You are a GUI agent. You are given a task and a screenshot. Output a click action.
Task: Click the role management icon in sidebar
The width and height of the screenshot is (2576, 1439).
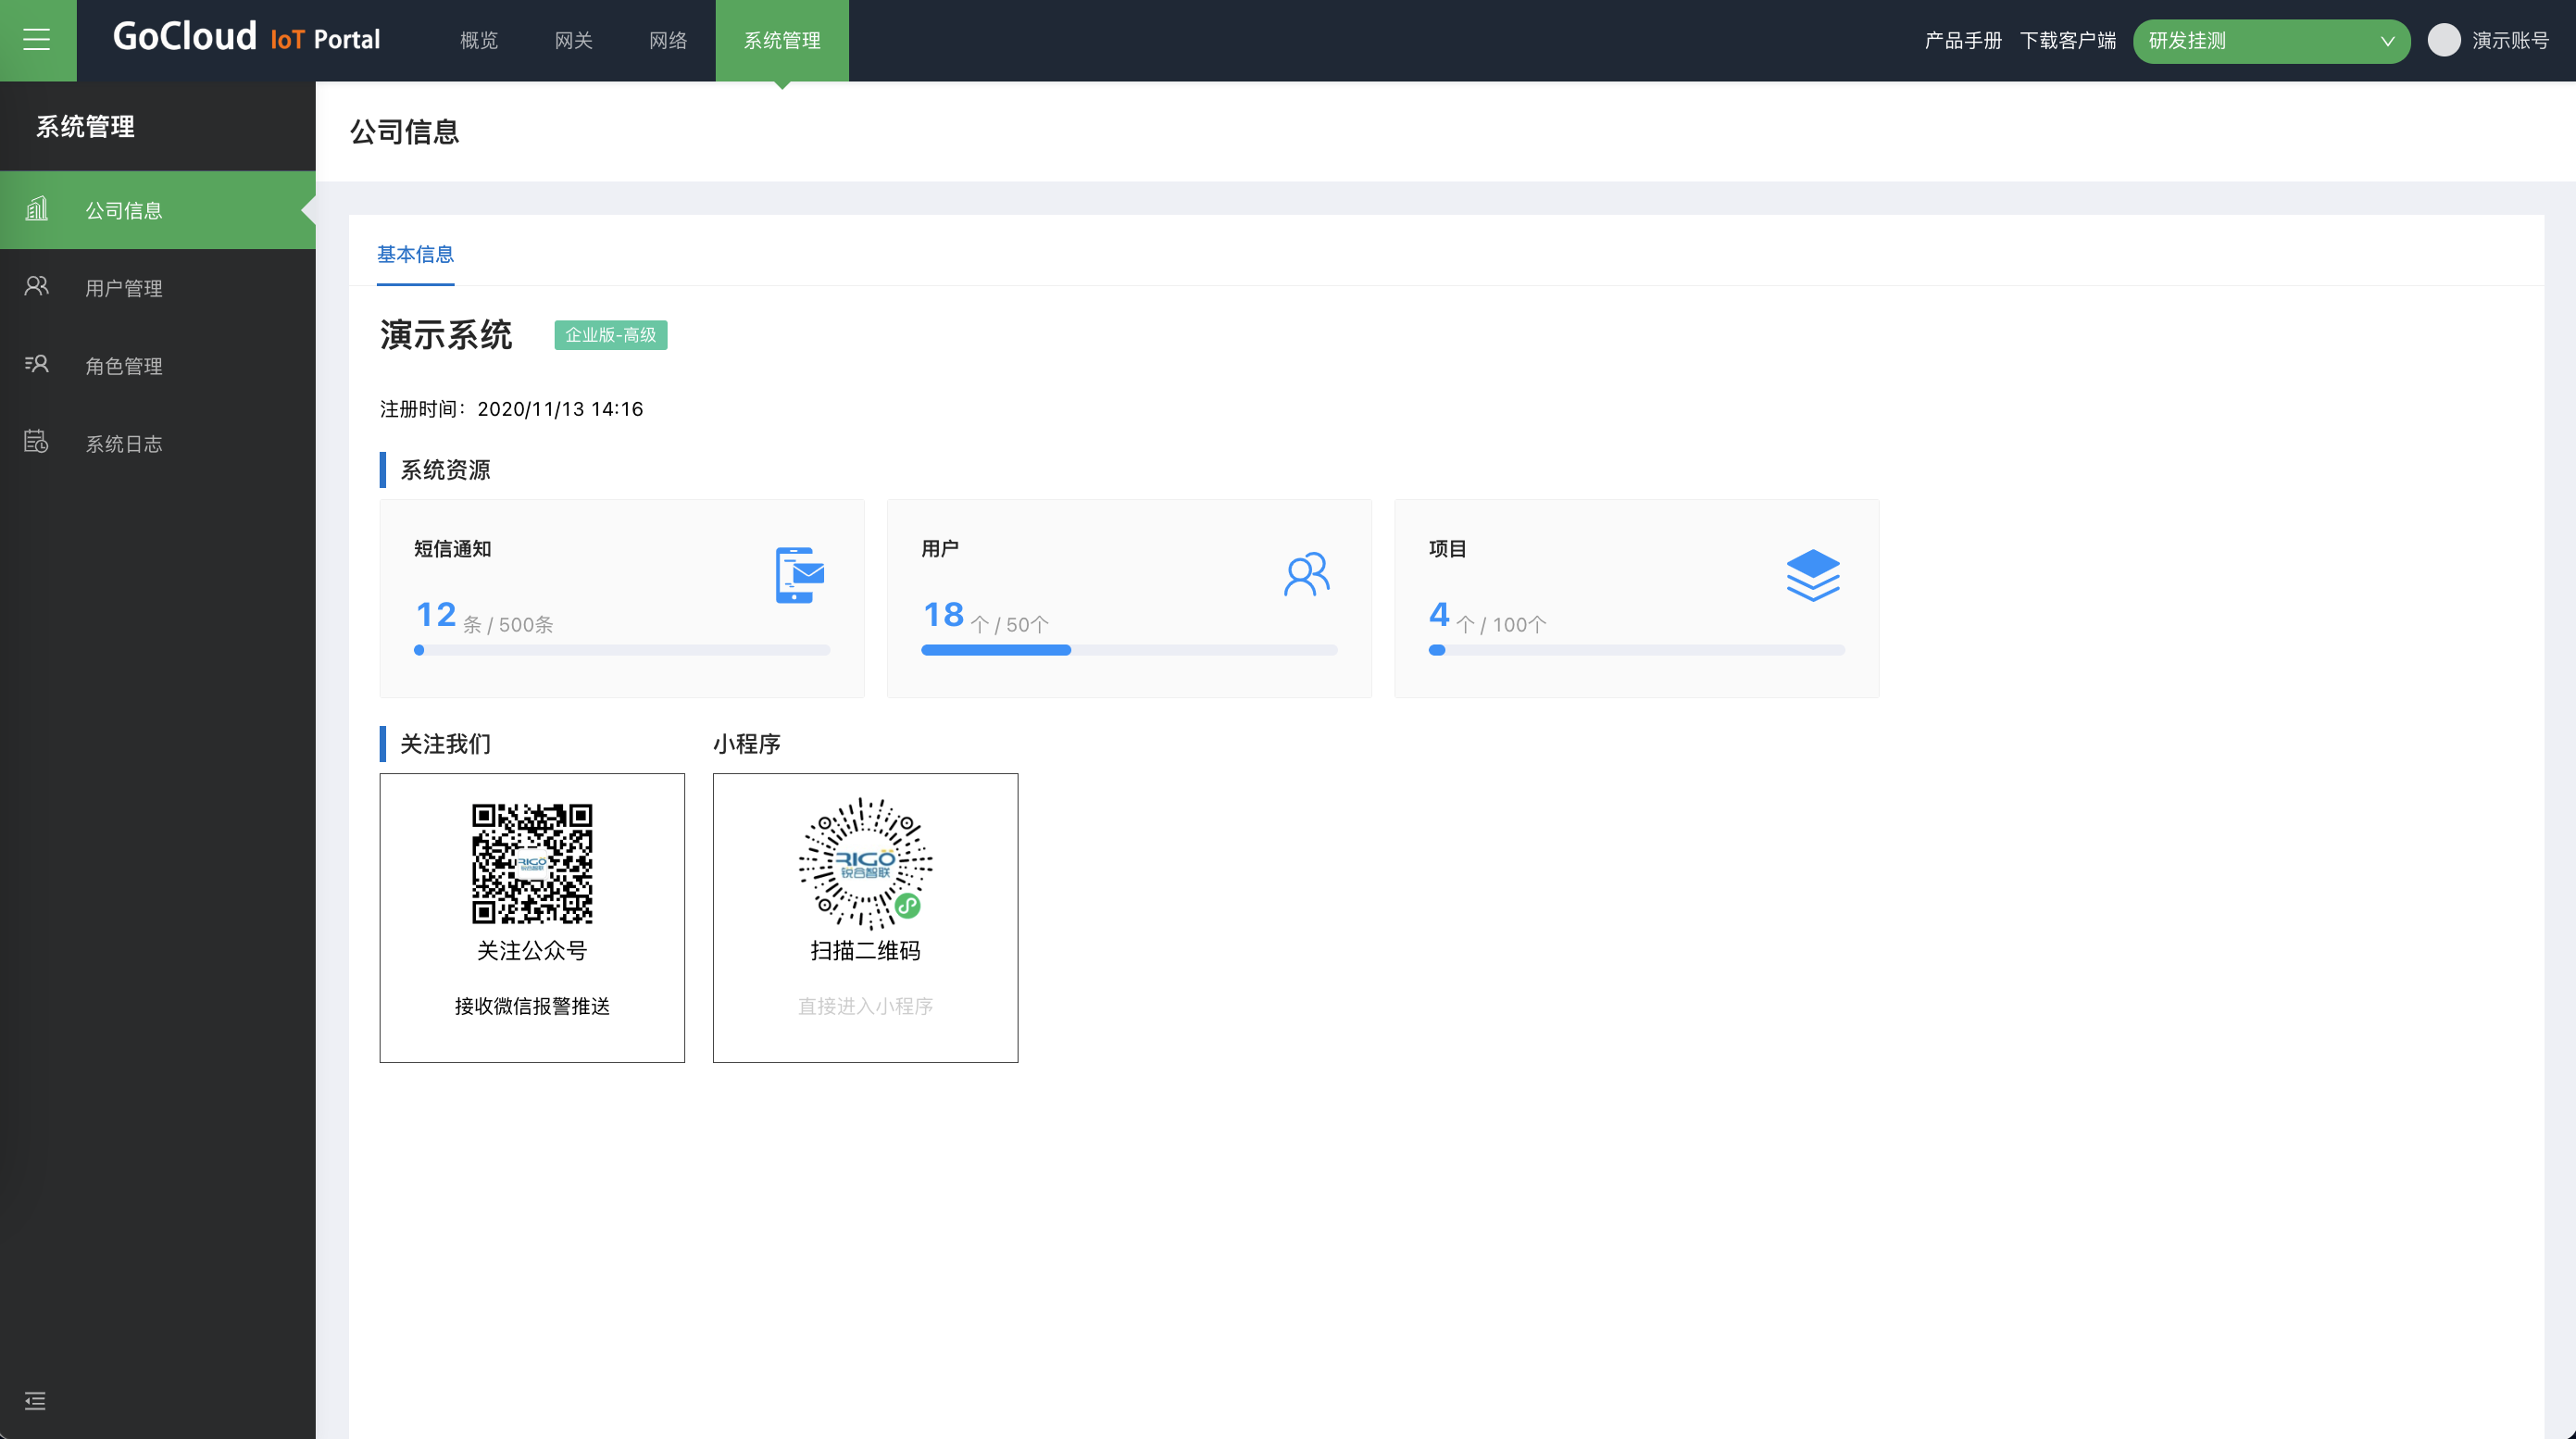37,364
